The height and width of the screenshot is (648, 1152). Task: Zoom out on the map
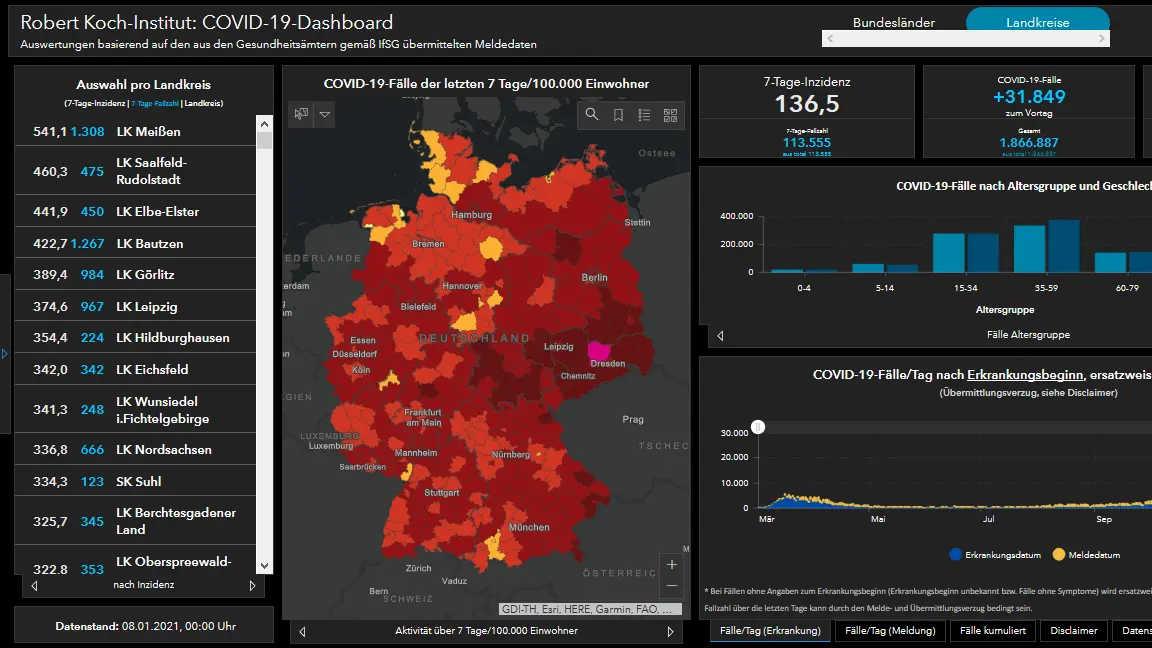point(672,586)
